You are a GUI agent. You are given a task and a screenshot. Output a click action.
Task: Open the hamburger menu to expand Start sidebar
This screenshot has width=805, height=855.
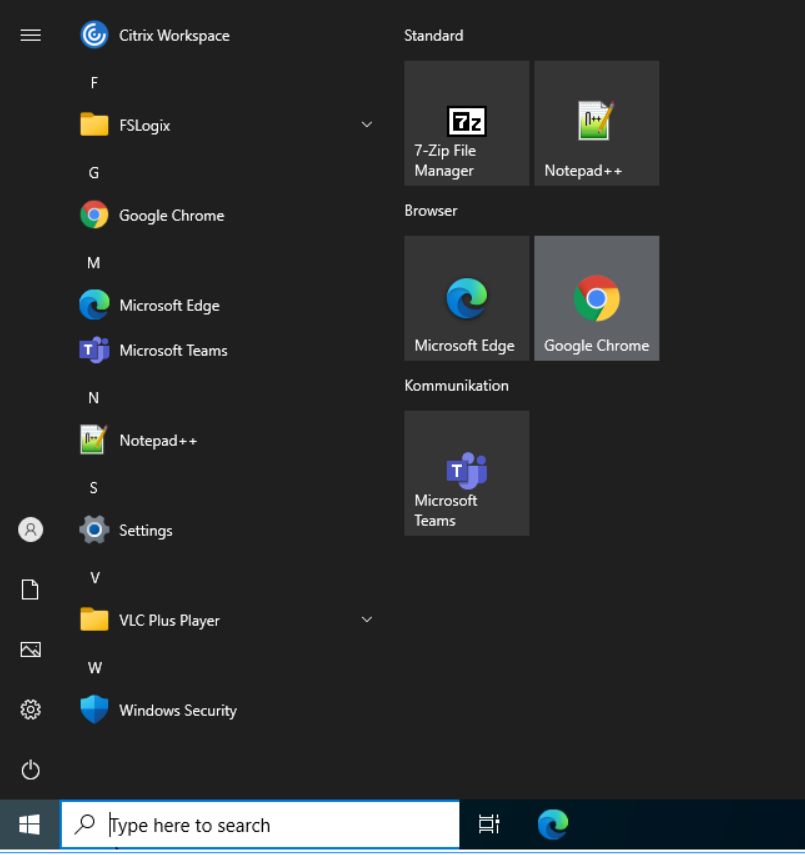[31, 35]
